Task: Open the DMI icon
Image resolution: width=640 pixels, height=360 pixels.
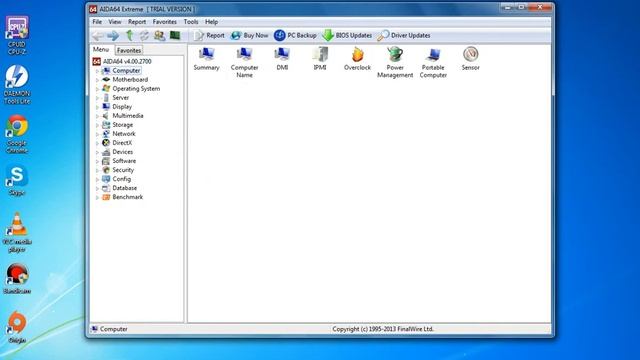Action: click(x=282, y=59)
